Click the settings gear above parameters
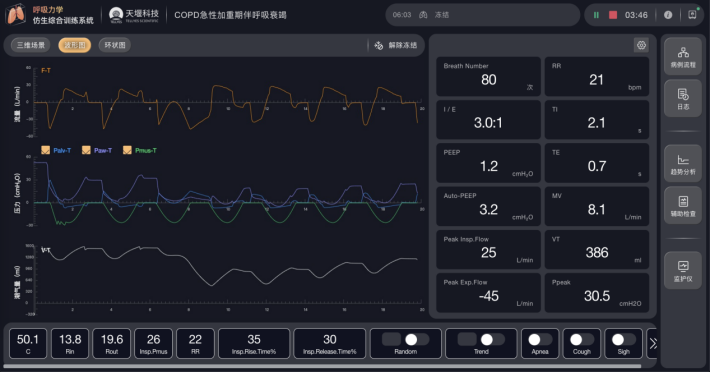The height and width of the screenshot is (372, 710). [641, 45]
